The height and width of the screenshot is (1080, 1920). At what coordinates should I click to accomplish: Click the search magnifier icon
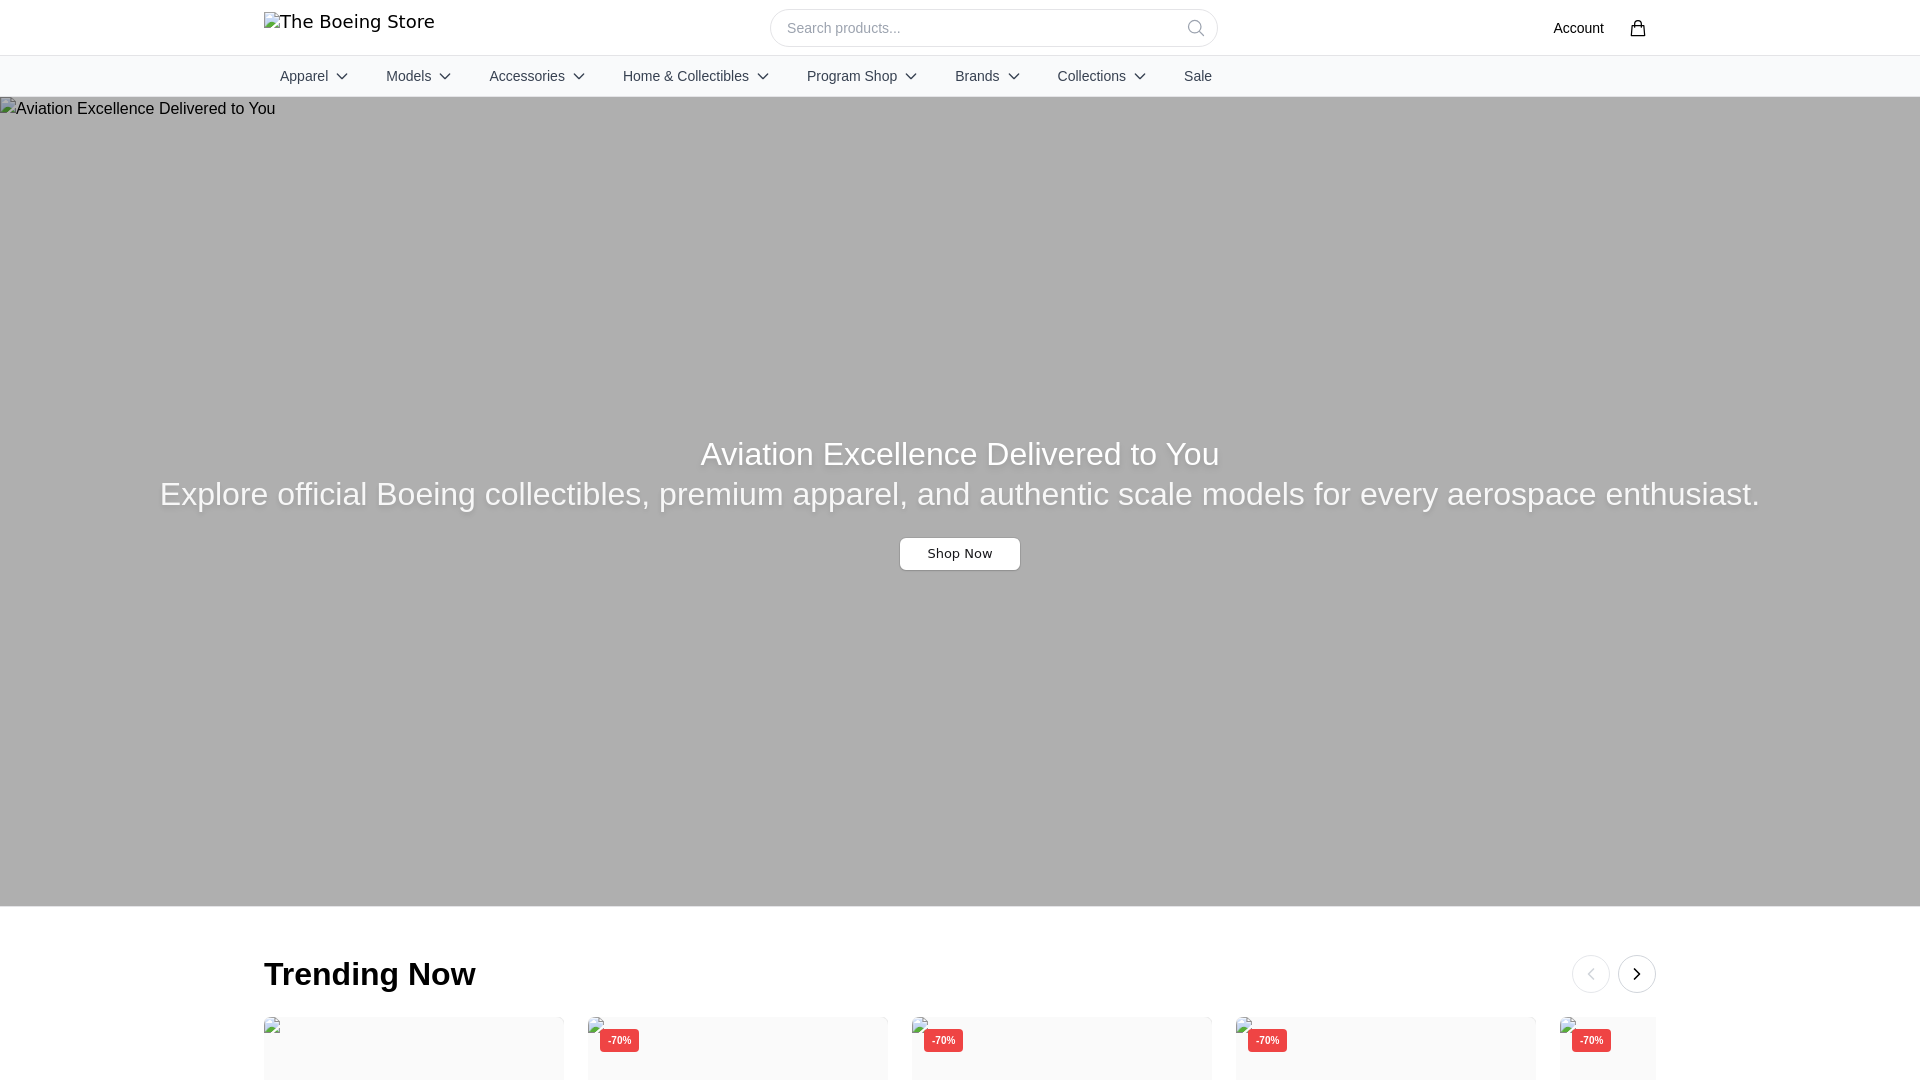[1195, 28]
